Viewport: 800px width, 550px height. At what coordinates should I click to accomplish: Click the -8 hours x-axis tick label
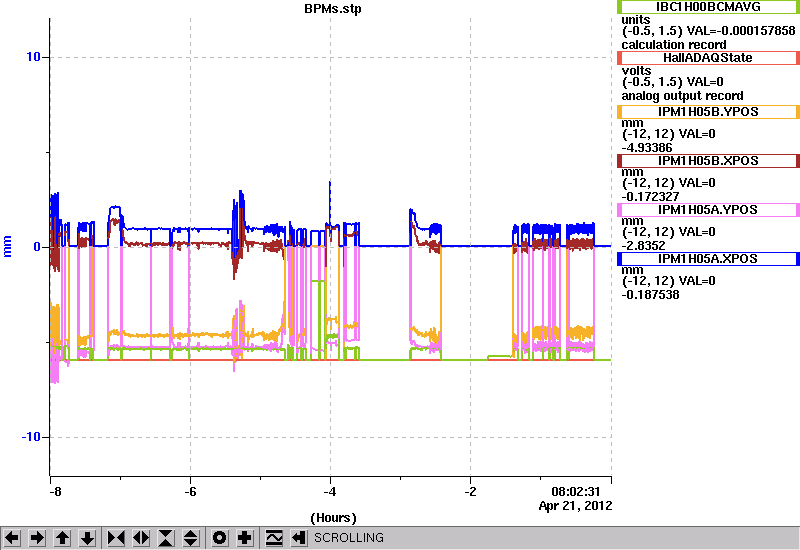tap(55, 492)
